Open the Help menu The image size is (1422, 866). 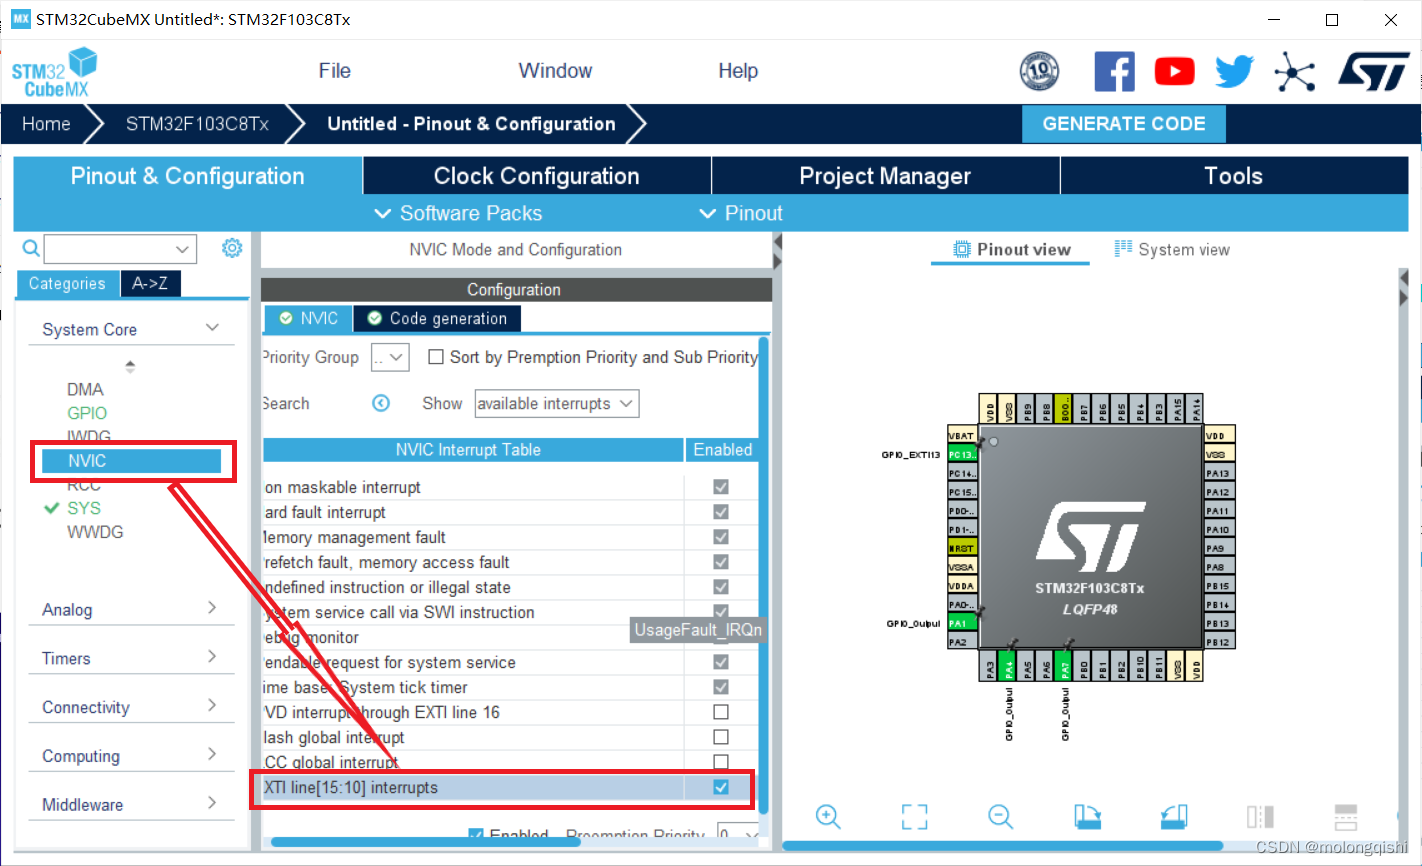[x=738, y=71]
